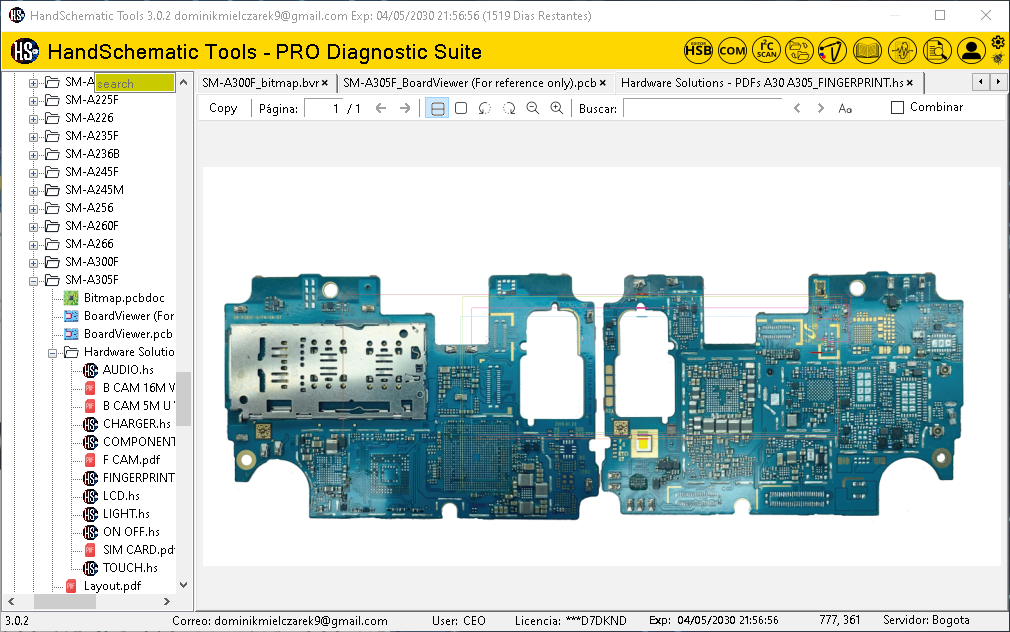The width and height of the screenshot is (1010, 632).
Task: Launch the I2C Scan tool
Action: pos(767,50)
